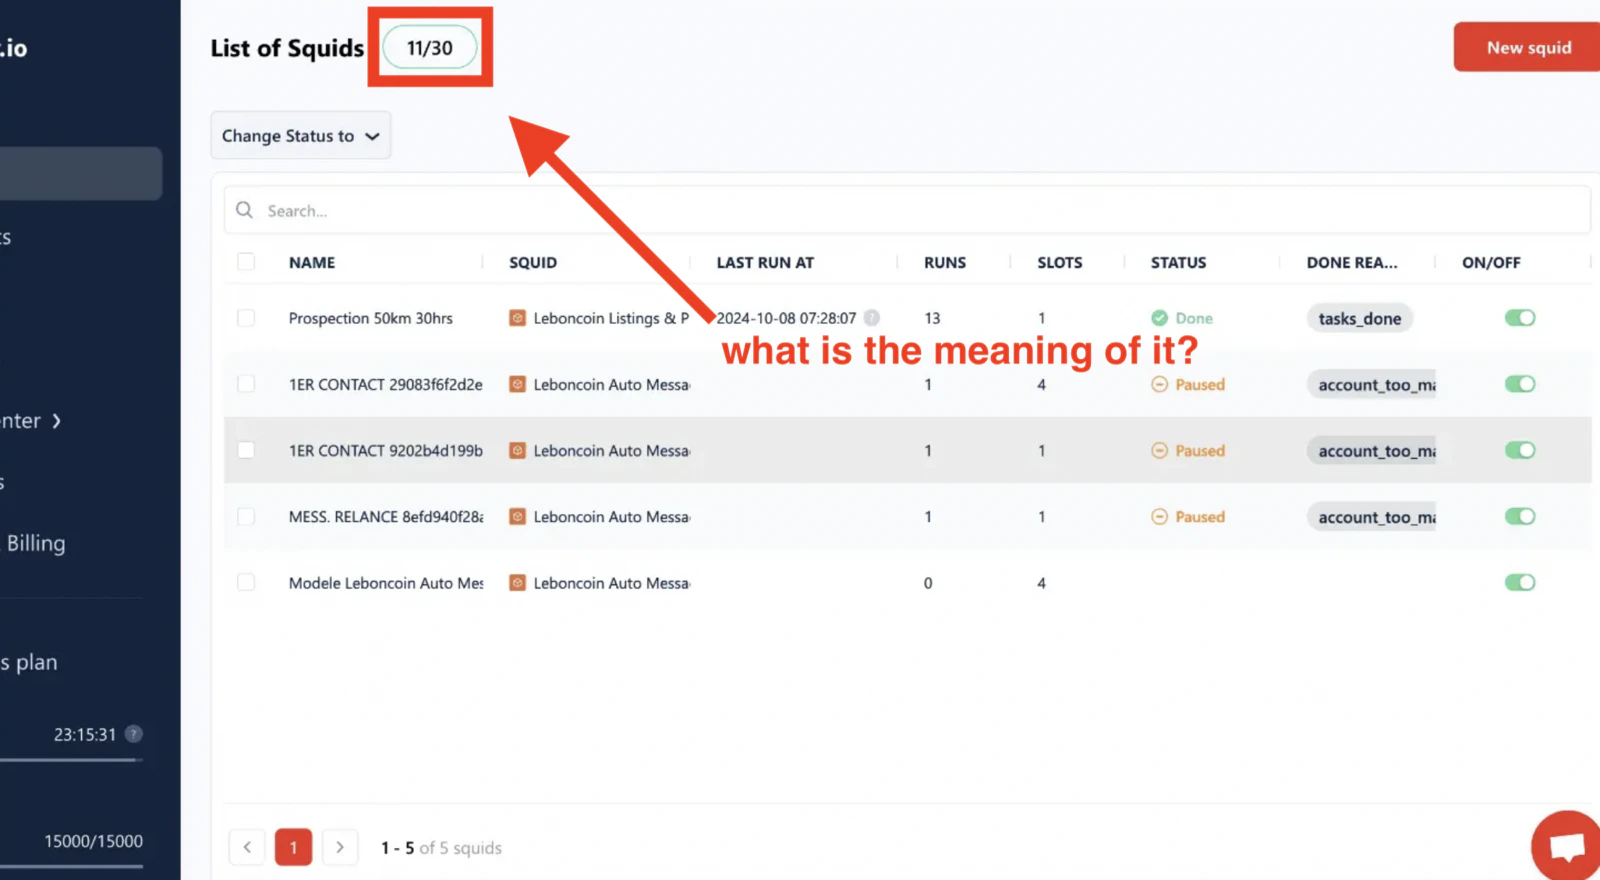Go to the previous page arrow

pyautogui.click(x=247, y=847)
